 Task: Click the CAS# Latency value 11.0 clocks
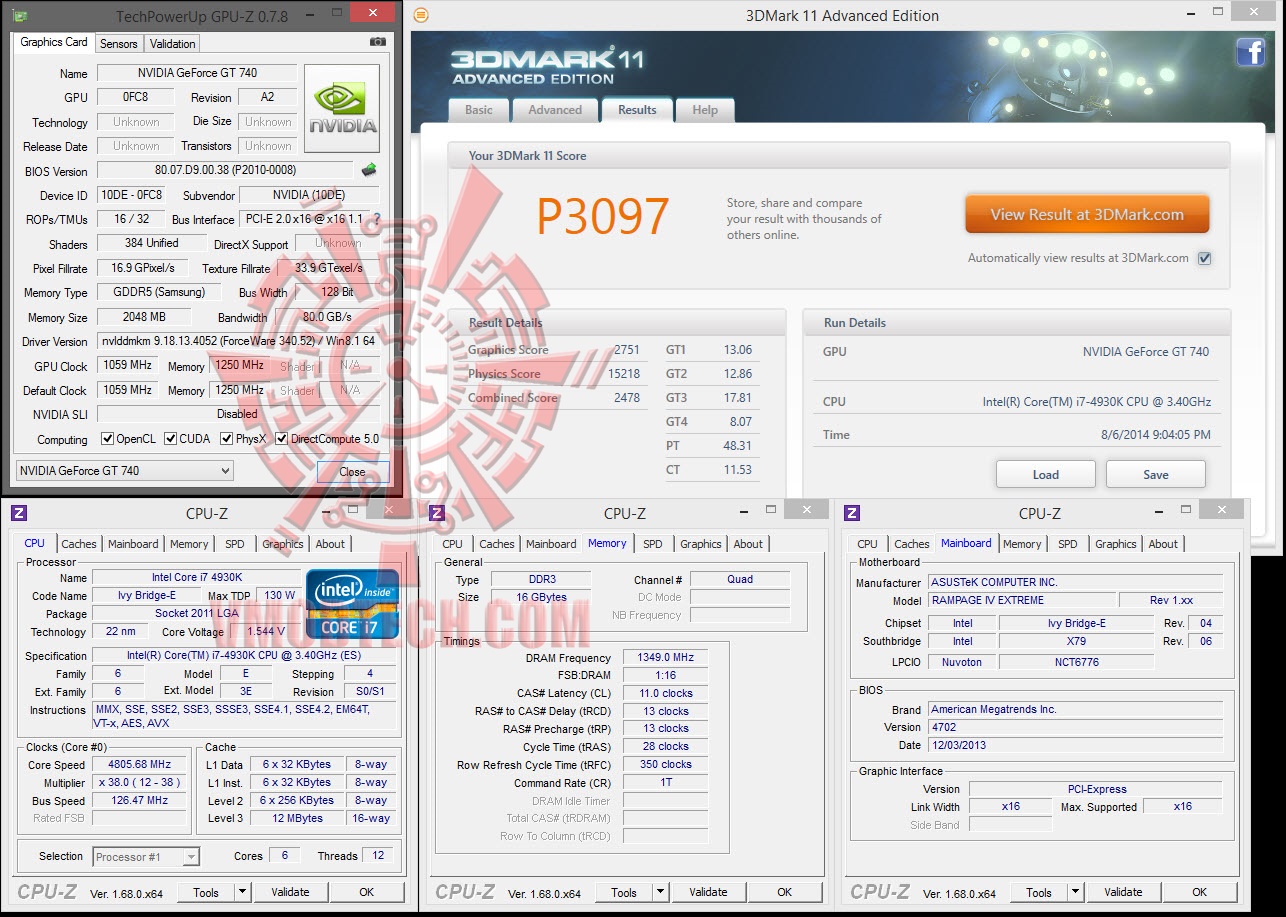point(665,693)
